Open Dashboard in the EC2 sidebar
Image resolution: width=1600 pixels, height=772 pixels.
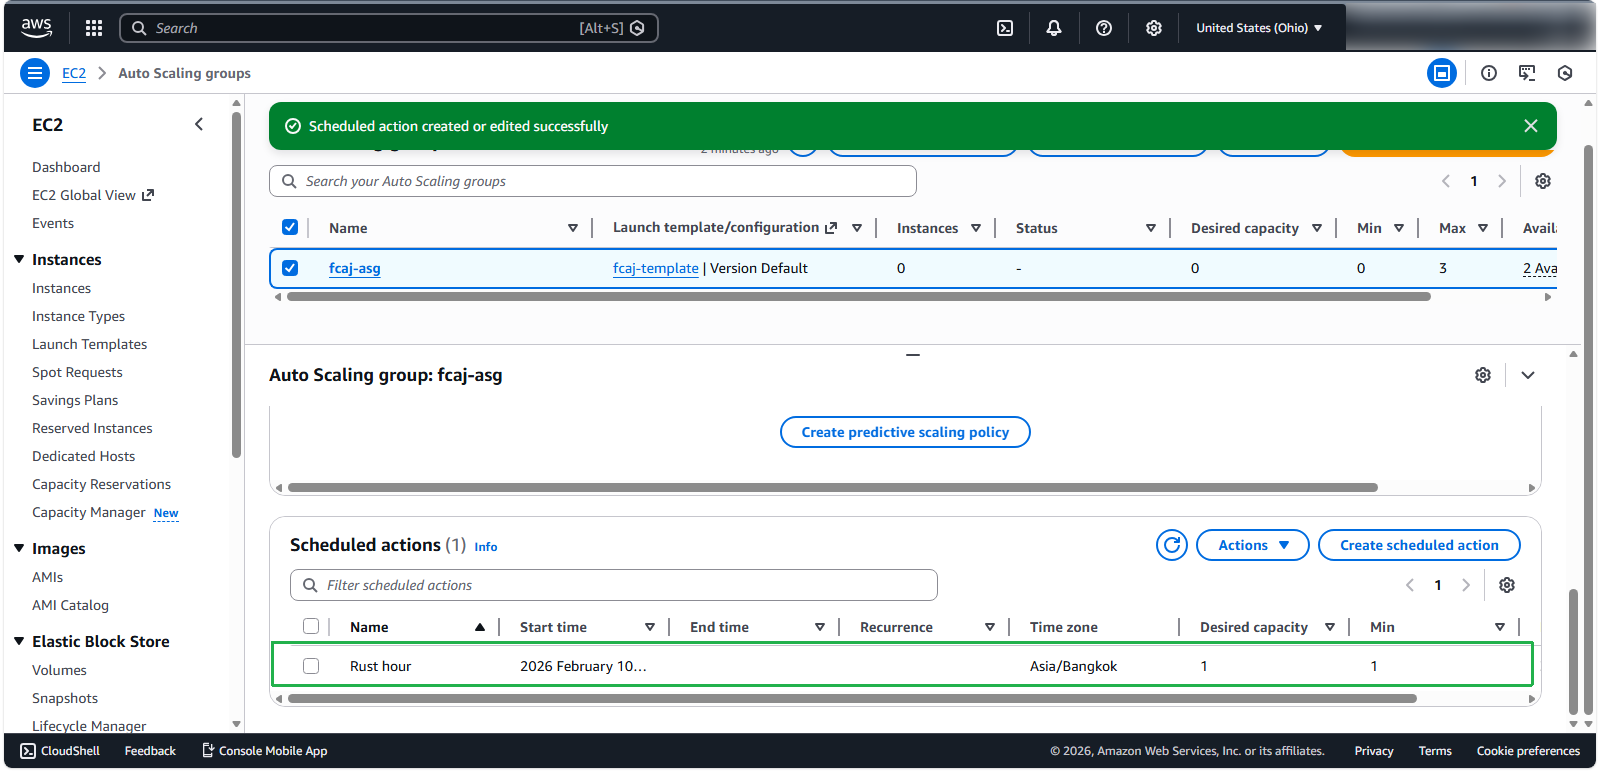tap(66, 167)
